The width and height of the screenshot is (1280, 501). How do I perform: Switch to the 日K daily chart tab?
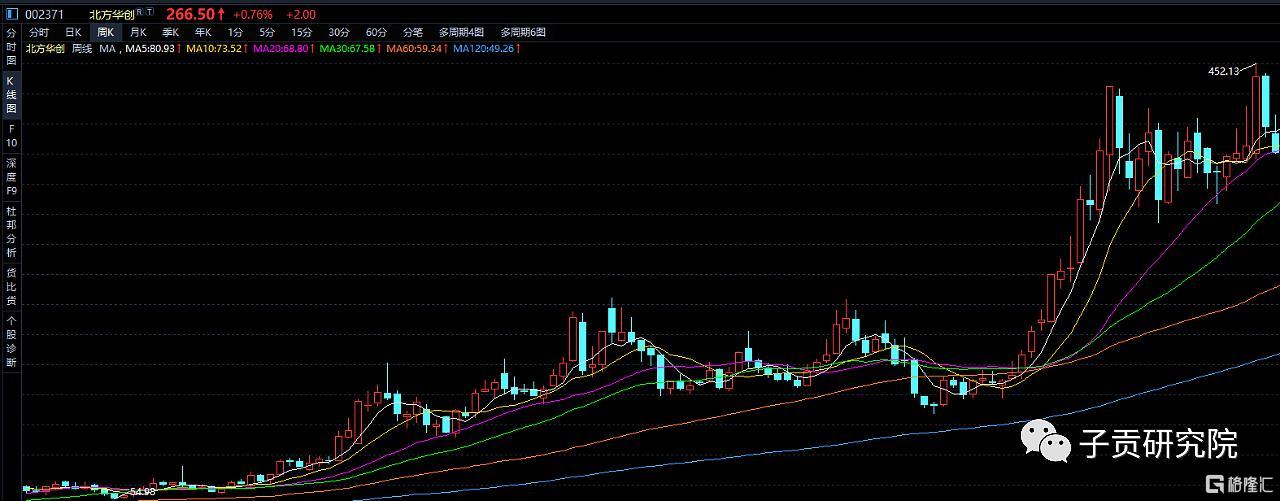(73, 32)
